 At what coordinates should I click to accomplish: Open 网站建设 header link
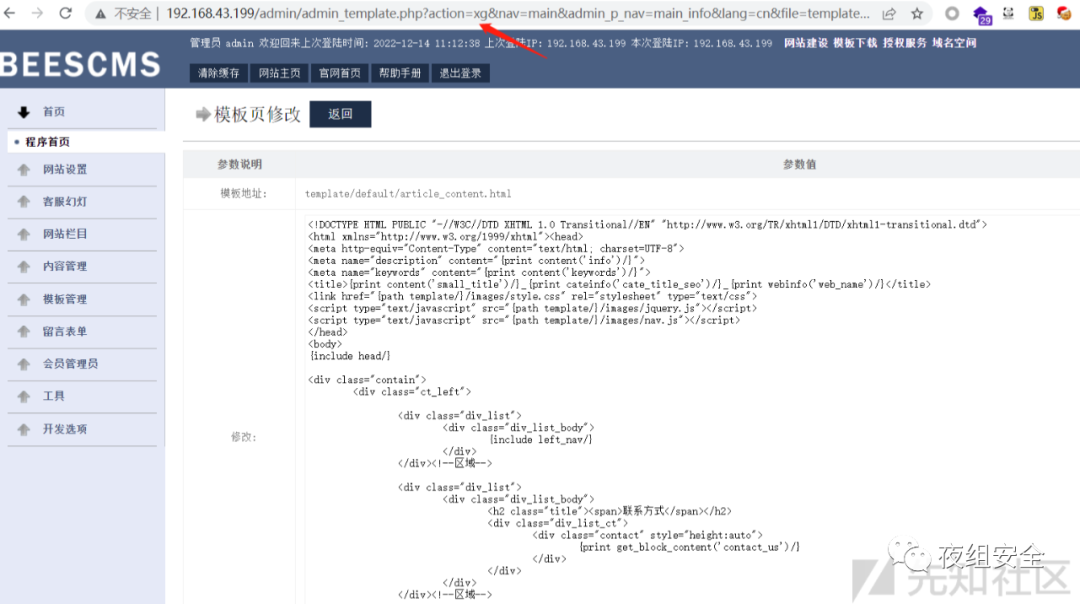click(x=806, y=43)
